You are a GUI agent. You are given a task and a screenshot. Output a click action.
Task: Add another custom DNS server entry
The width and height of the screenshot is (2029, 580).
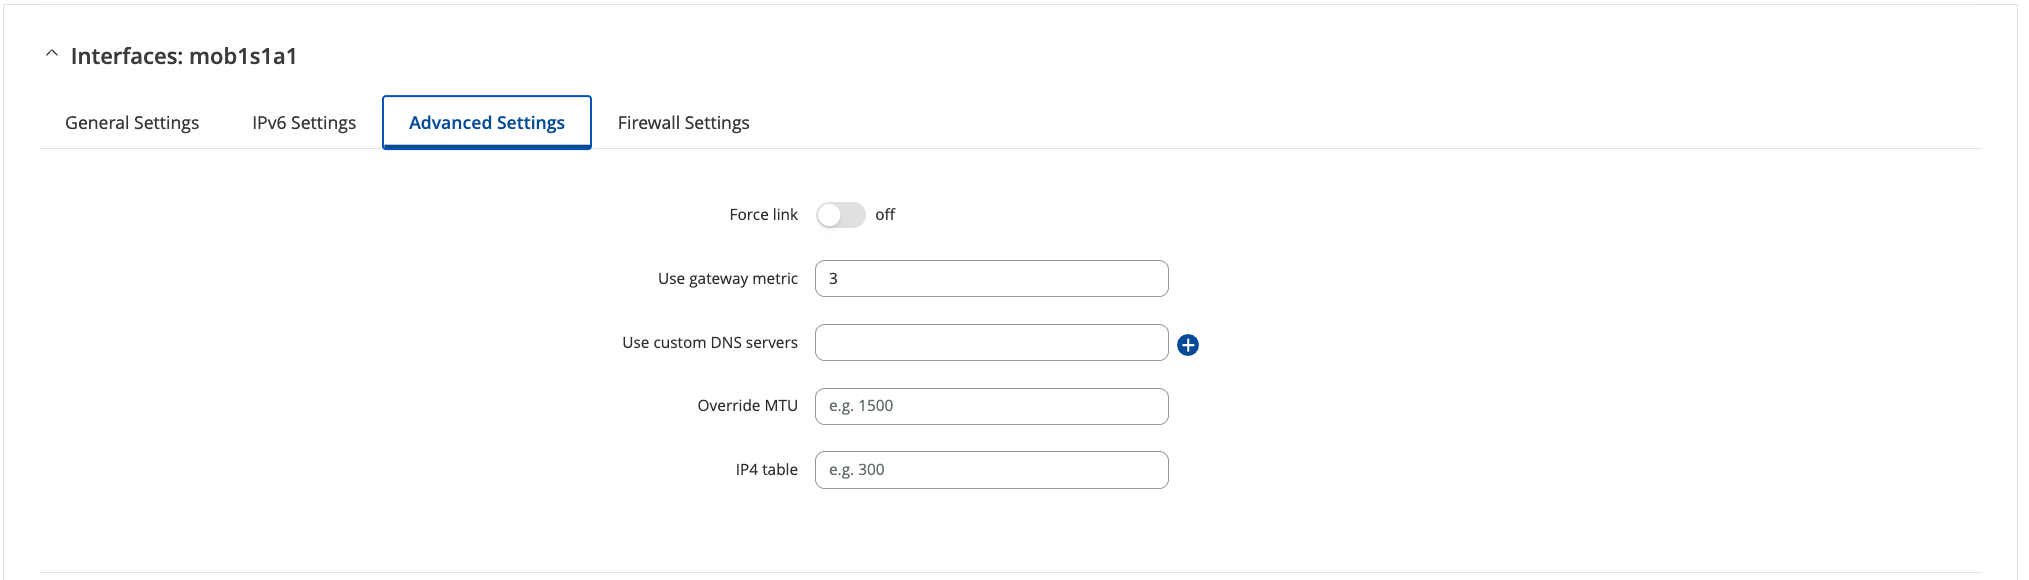1188,345
